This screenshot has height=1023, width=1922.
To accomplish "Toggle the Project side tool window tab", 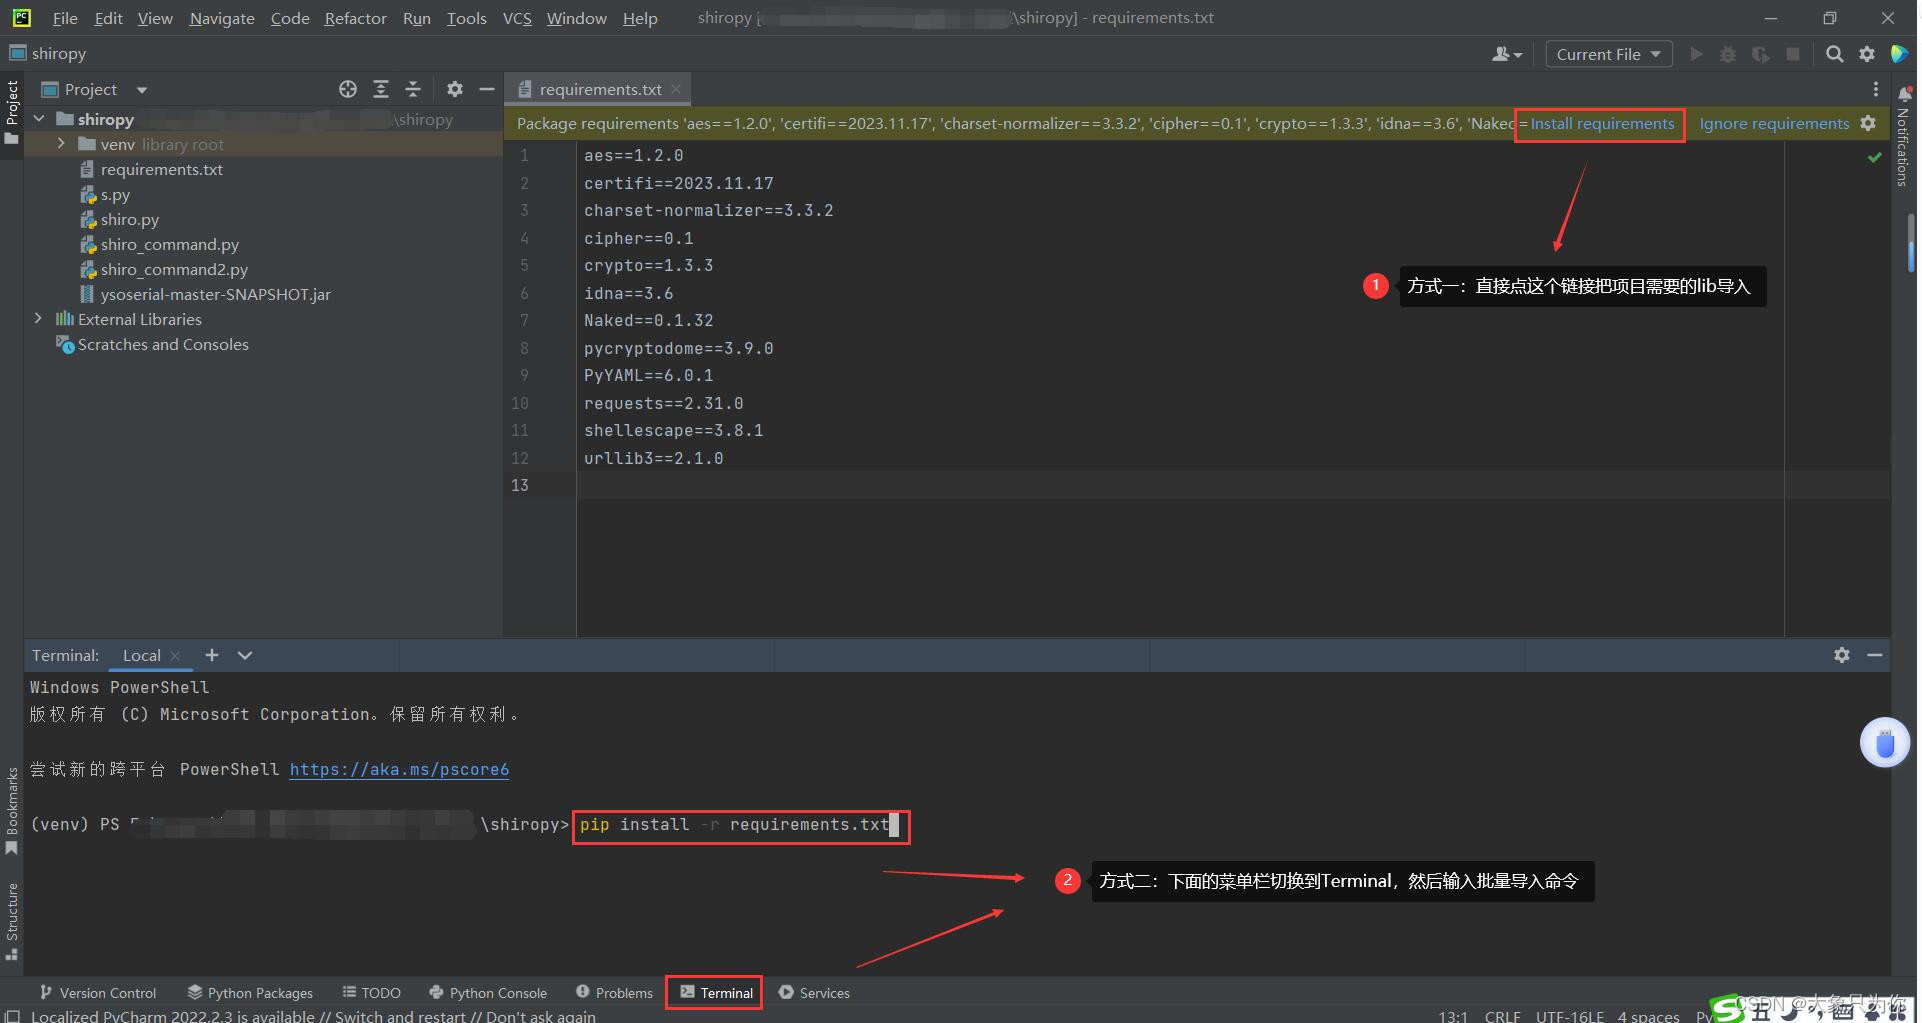I will pyautogui.click(x=12, y=111).
